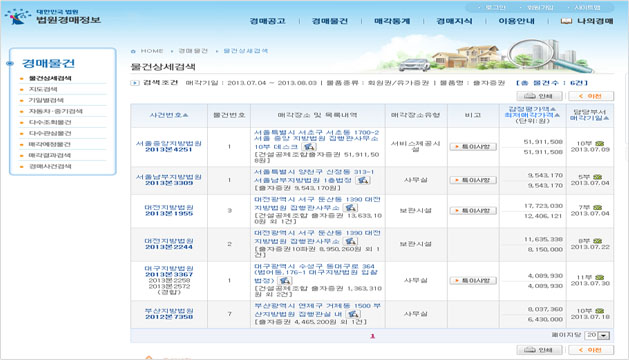
Task: Open location map icon for case 2013본4251
Action: [309, 147]
